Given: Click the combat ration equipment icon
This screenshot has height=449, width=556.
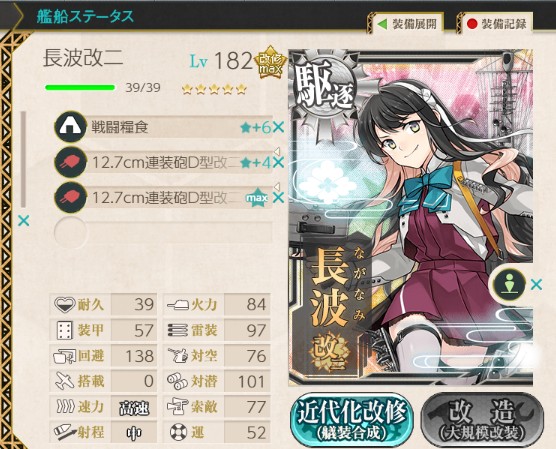Looking at the screenshot, I should pyautogui.click(x=71, y=127).
